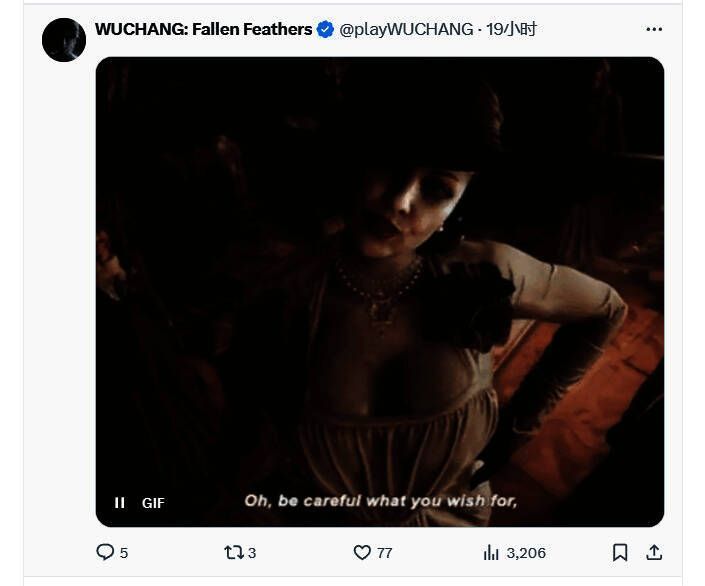
Task: Click the GIF label badge
Action: tap(153, 503)
